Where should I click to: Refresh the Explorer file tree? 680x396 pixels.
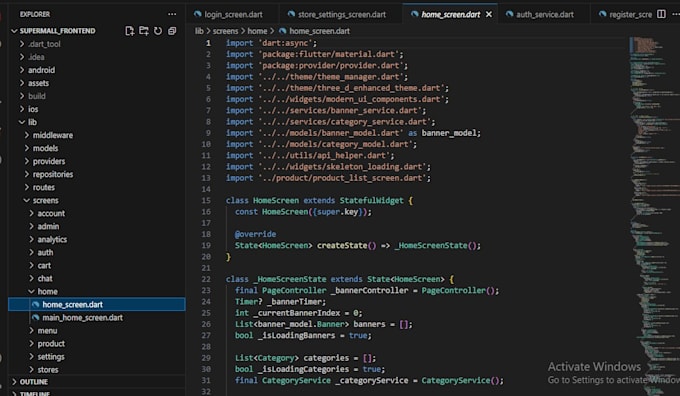point(158,31)
